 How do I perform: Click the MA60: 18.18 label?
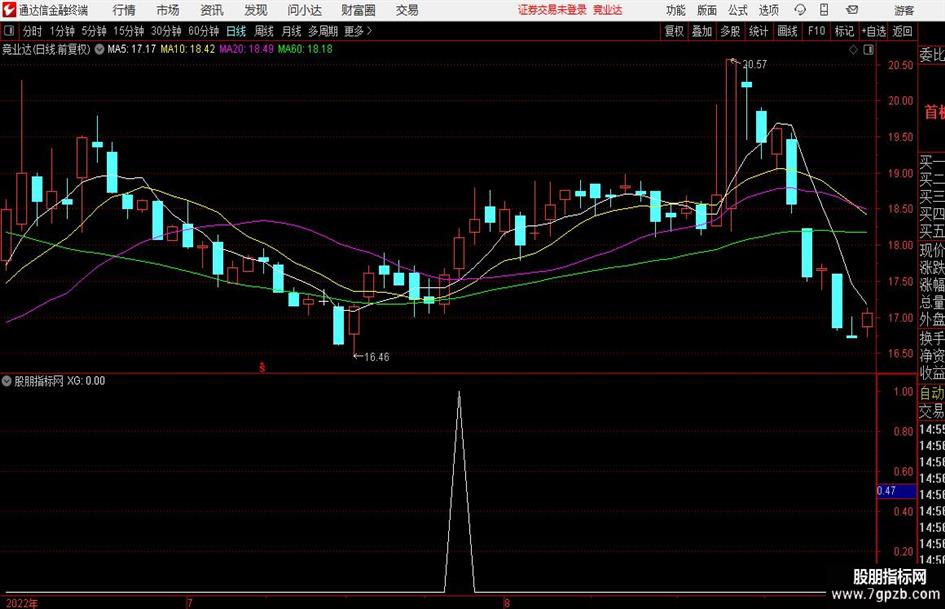coord(305,49)
